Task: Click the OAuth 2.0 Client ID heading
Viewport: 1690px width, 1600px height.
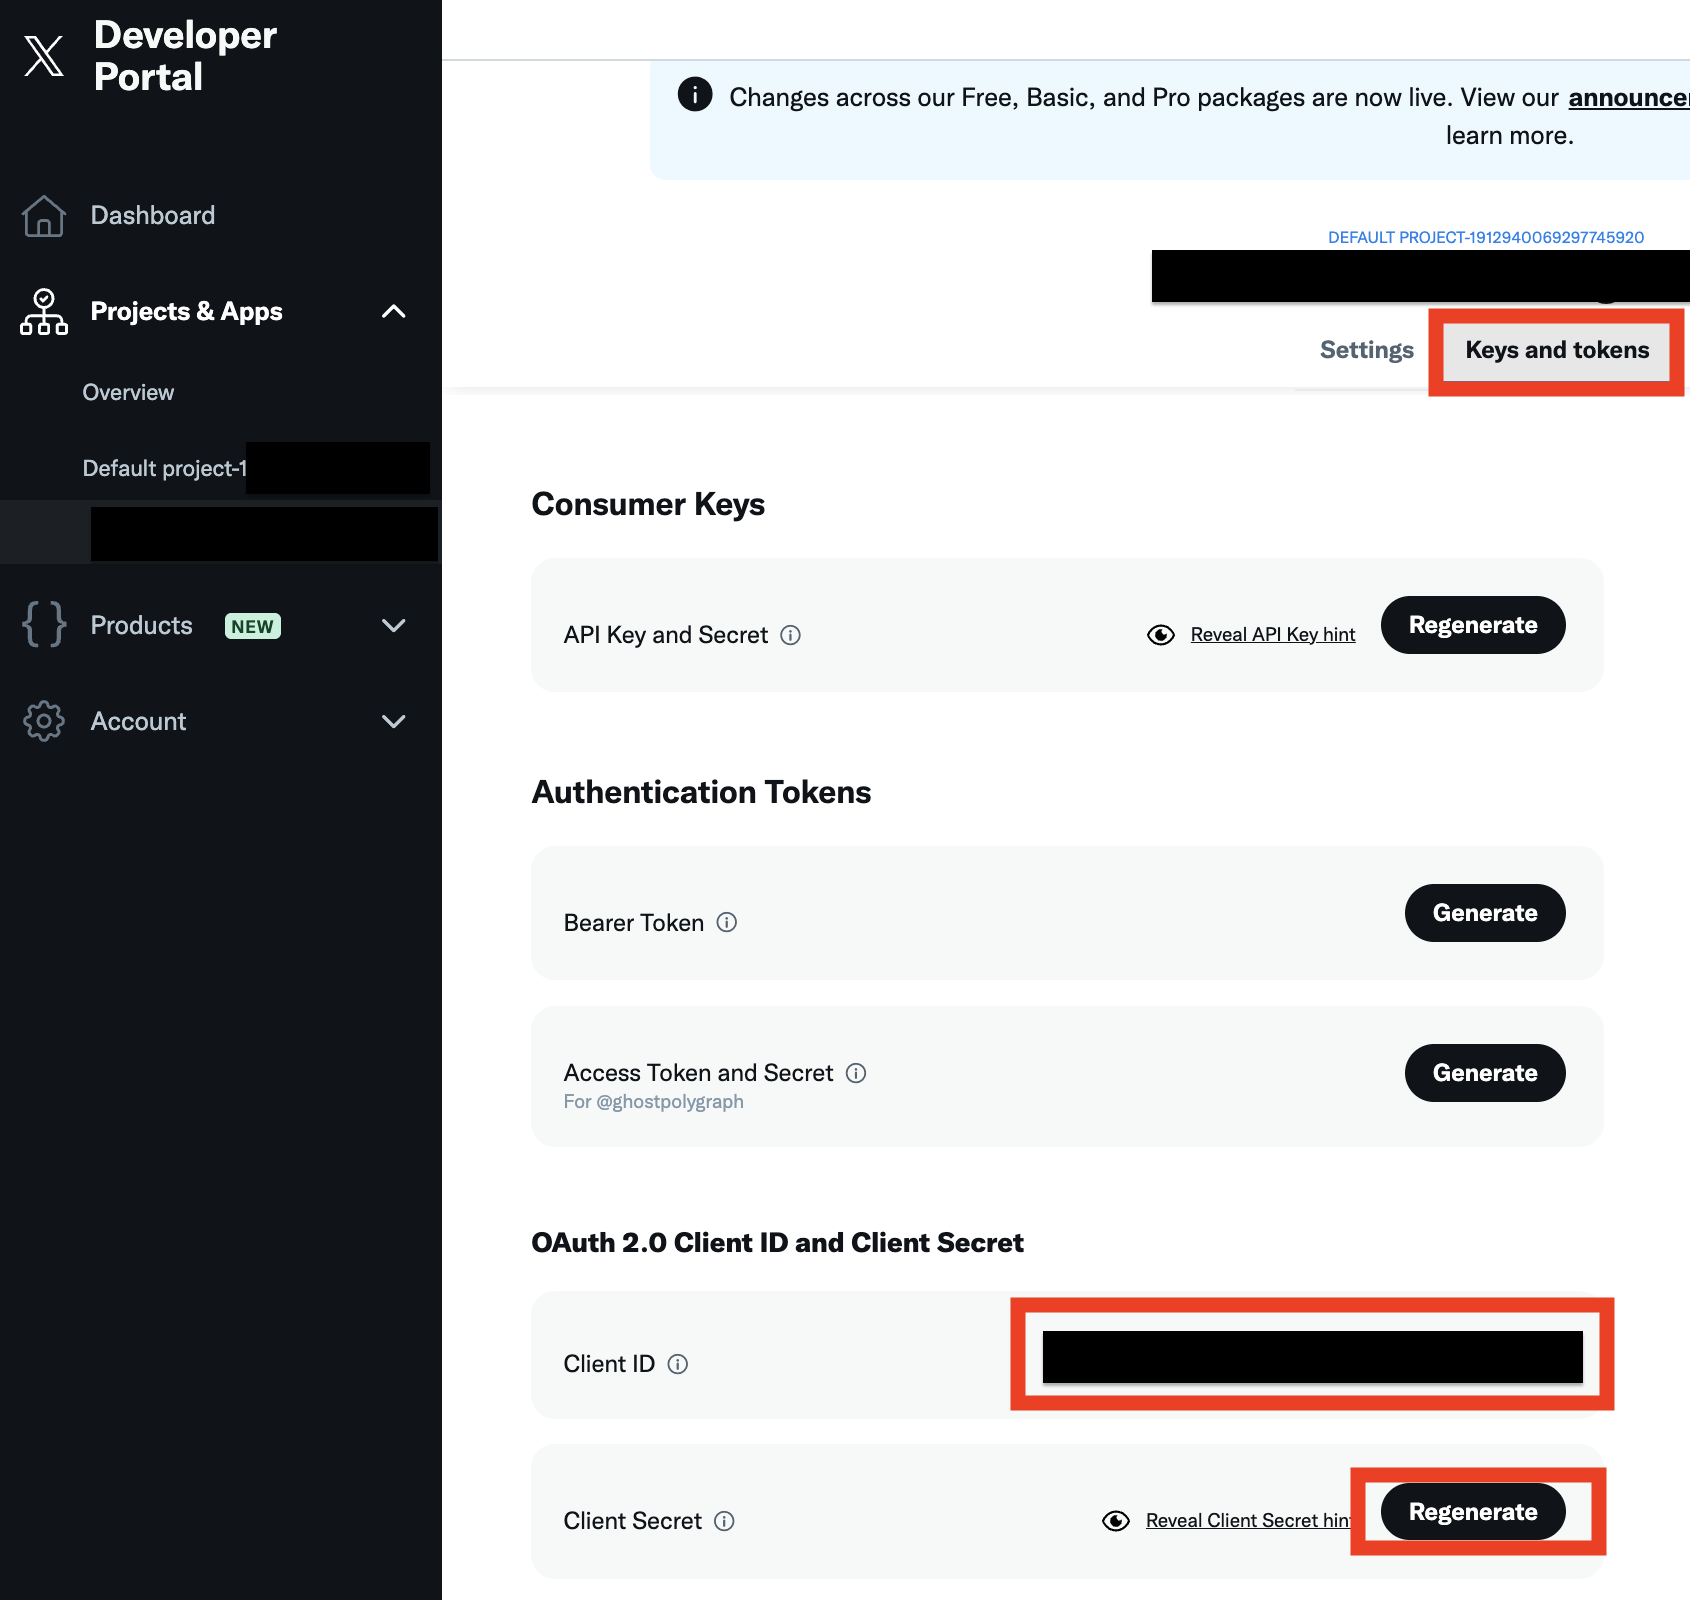Action: pos(777,1243)
